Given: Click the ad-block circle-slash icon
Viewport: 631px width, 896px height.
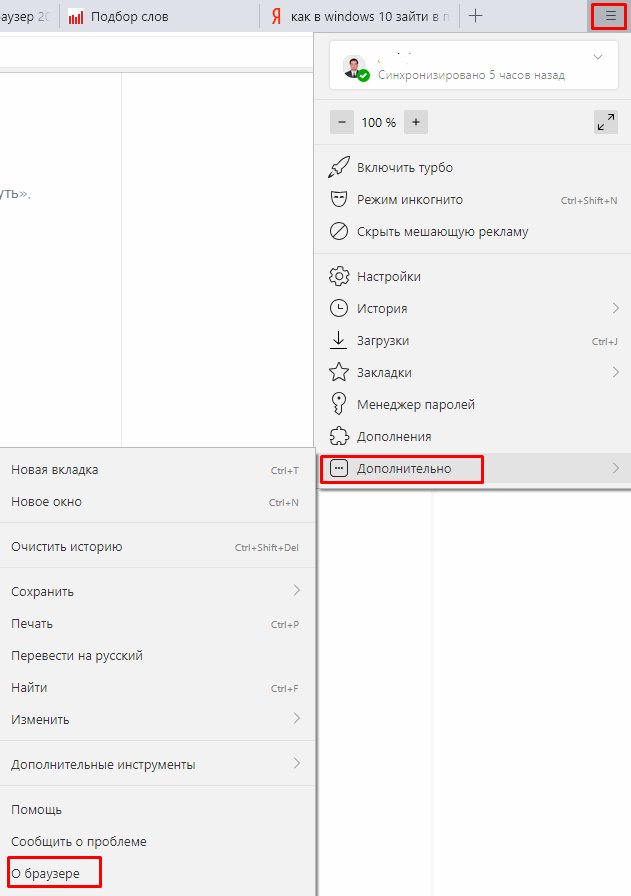Looking at the screenshot, I should pyautogui.click(x=339, y=231).
